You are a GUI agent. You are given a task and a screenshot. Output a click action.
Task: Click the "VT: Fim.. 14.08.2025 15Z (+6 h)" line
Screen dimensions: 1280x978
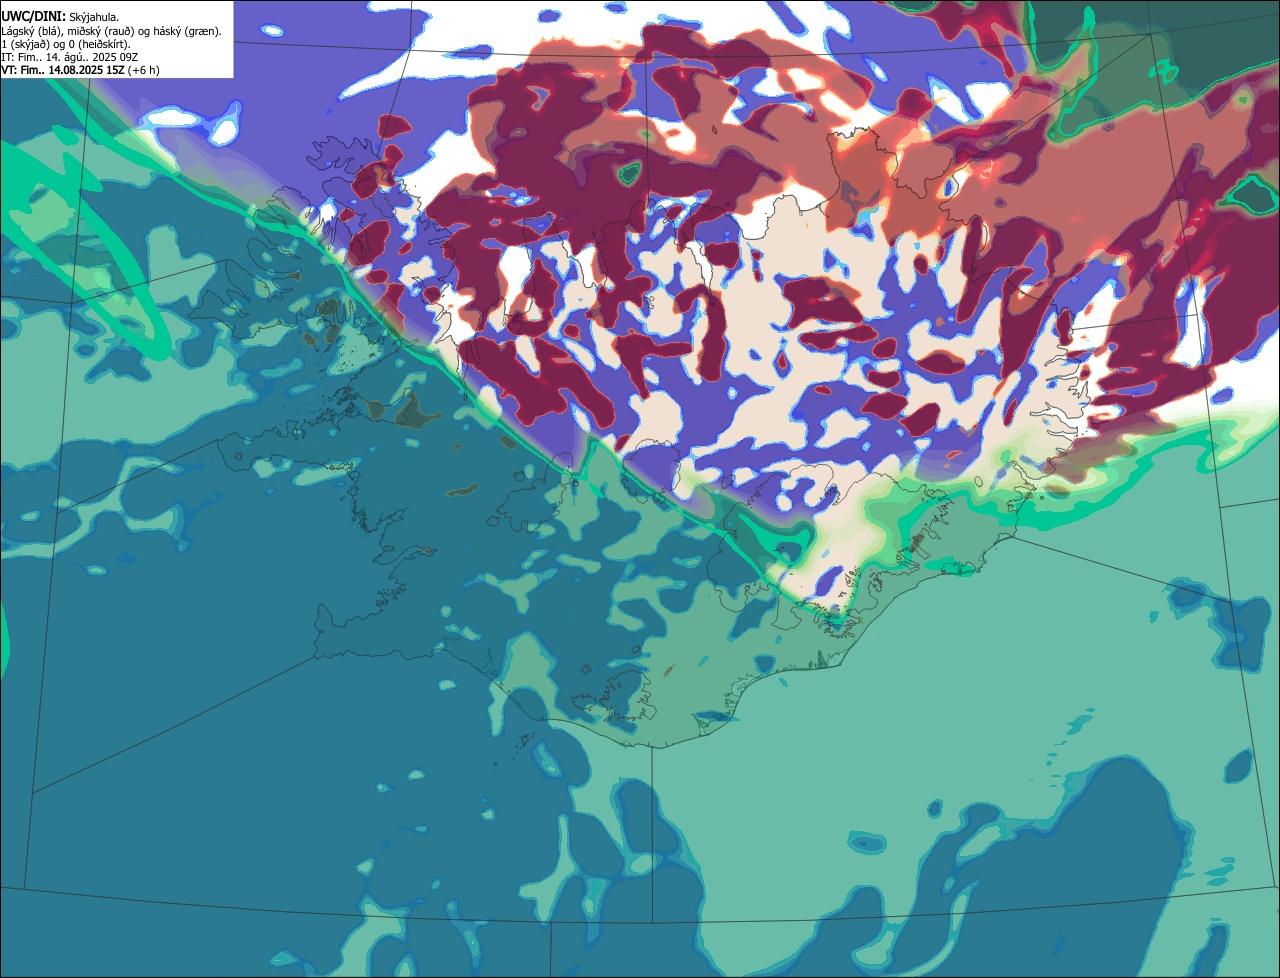(80, 70)
